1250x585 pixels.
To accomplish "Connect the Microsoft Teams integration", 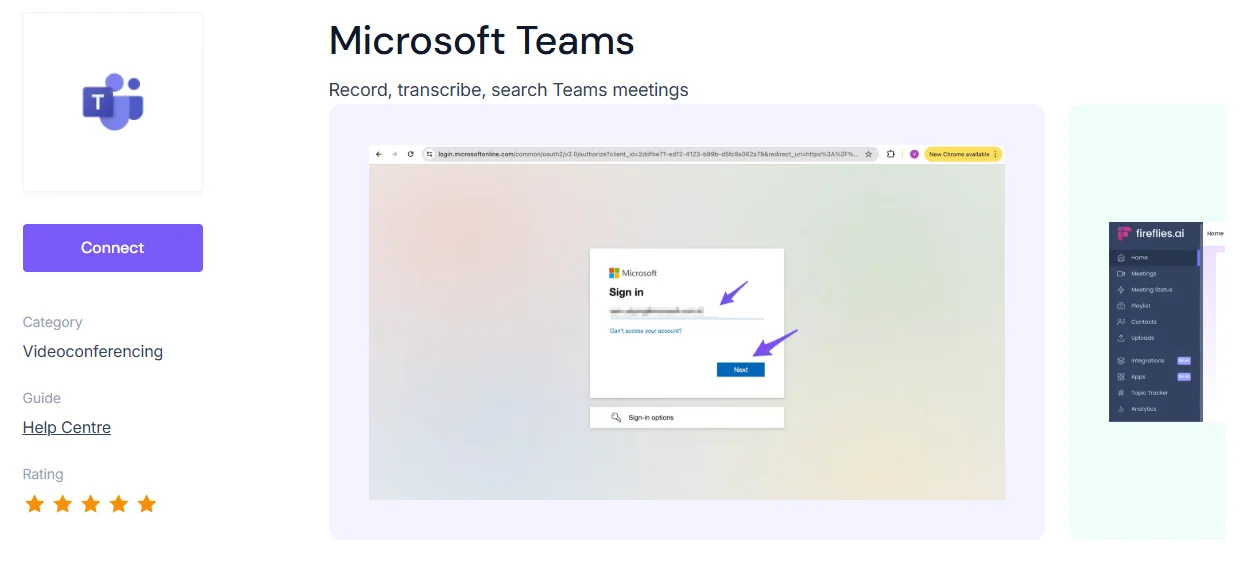I will tap(113, 248).
